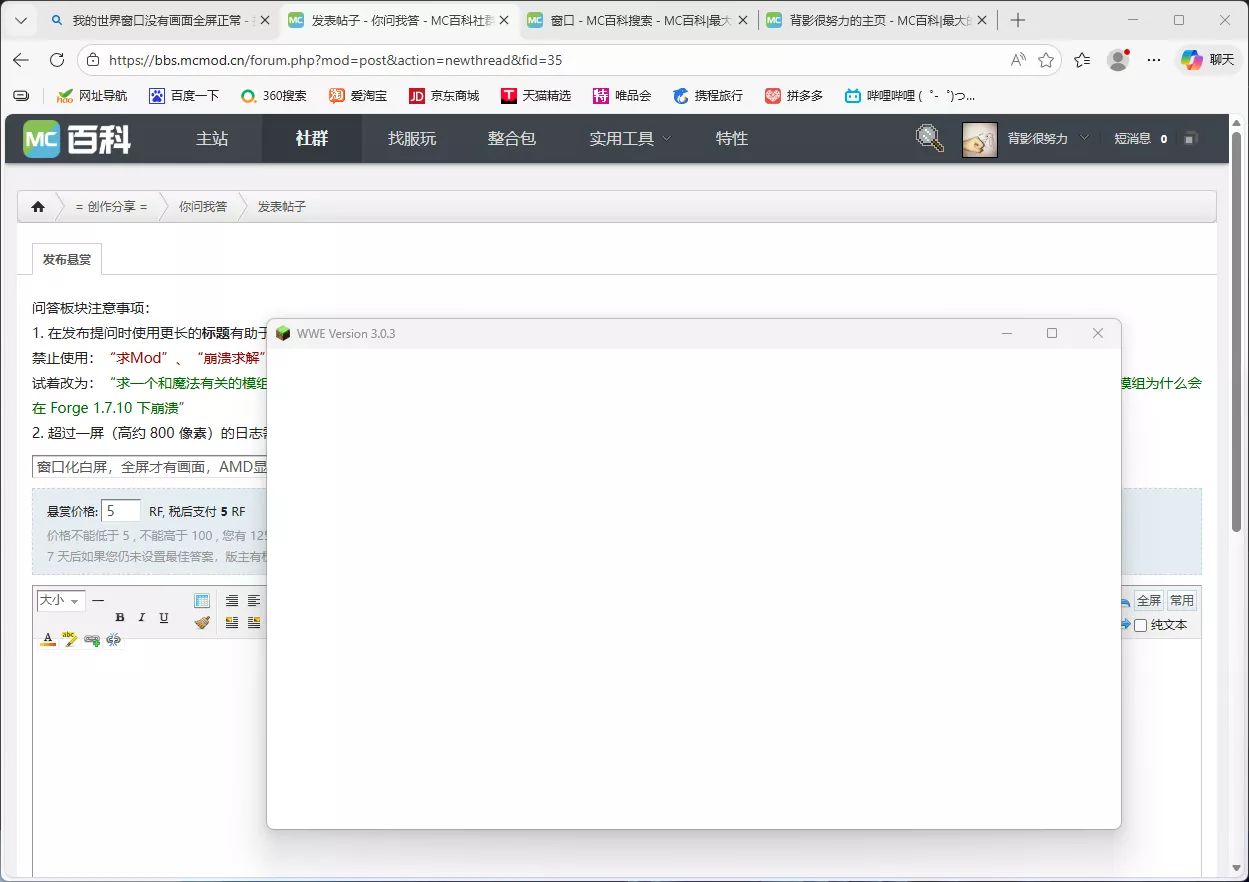
Task: Expand the 背影很努力 account dropdown
Action: 1048,139
